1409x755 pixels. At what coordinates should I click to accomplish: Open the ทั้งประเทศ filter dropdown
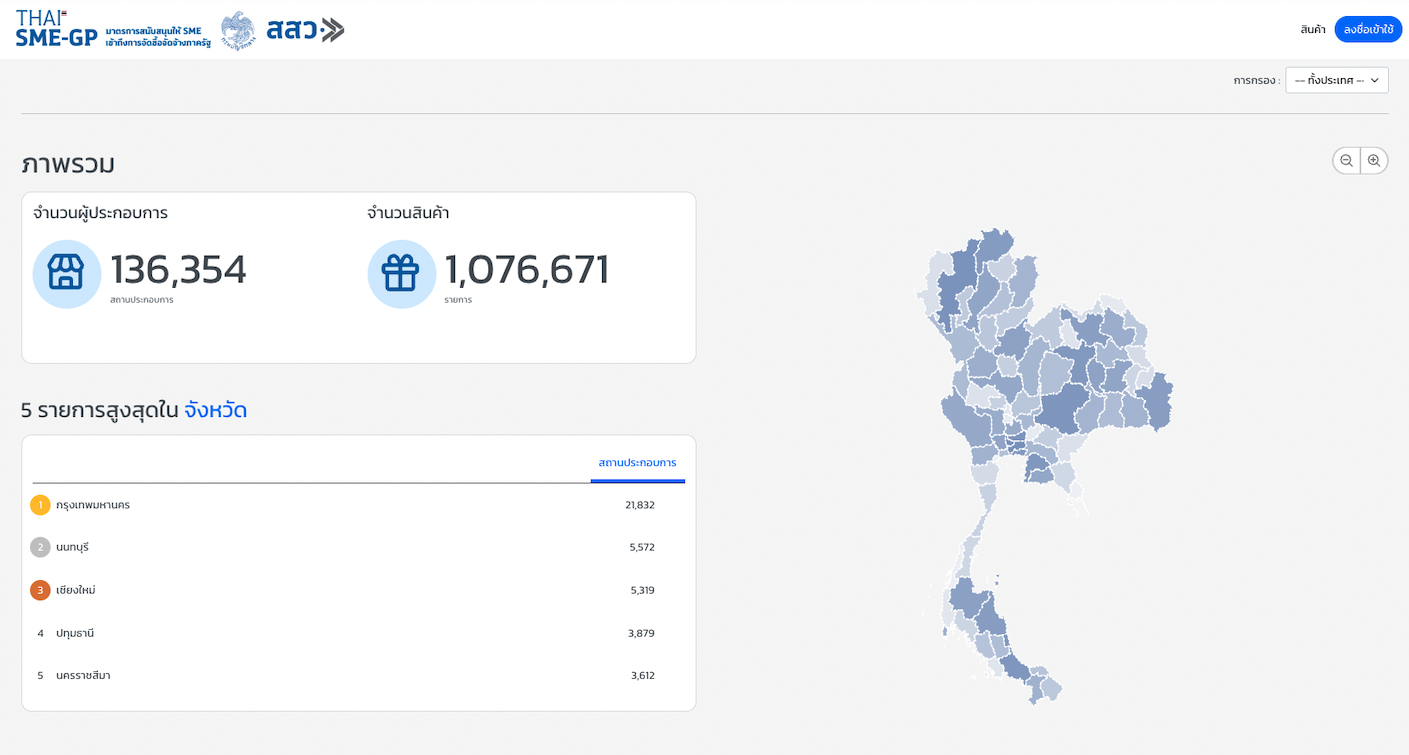point(1336,80)
